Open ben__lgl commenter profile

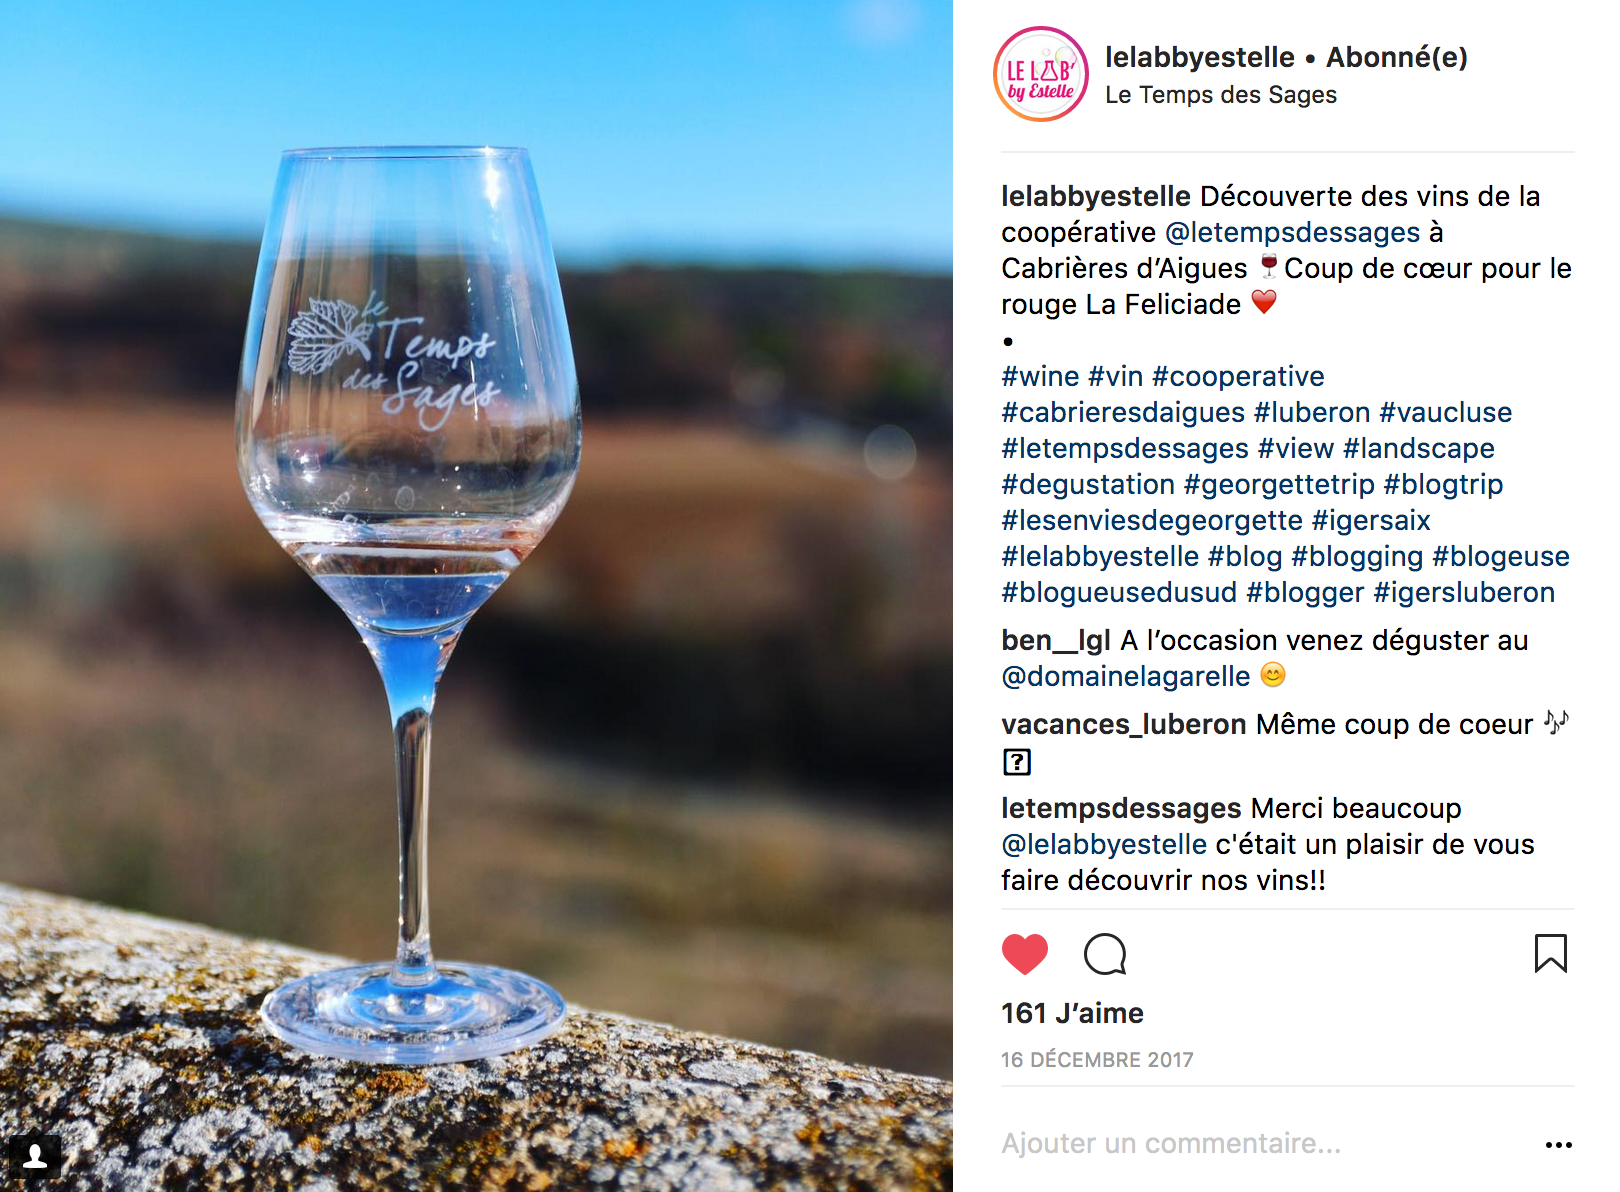tap(1056, 640)
